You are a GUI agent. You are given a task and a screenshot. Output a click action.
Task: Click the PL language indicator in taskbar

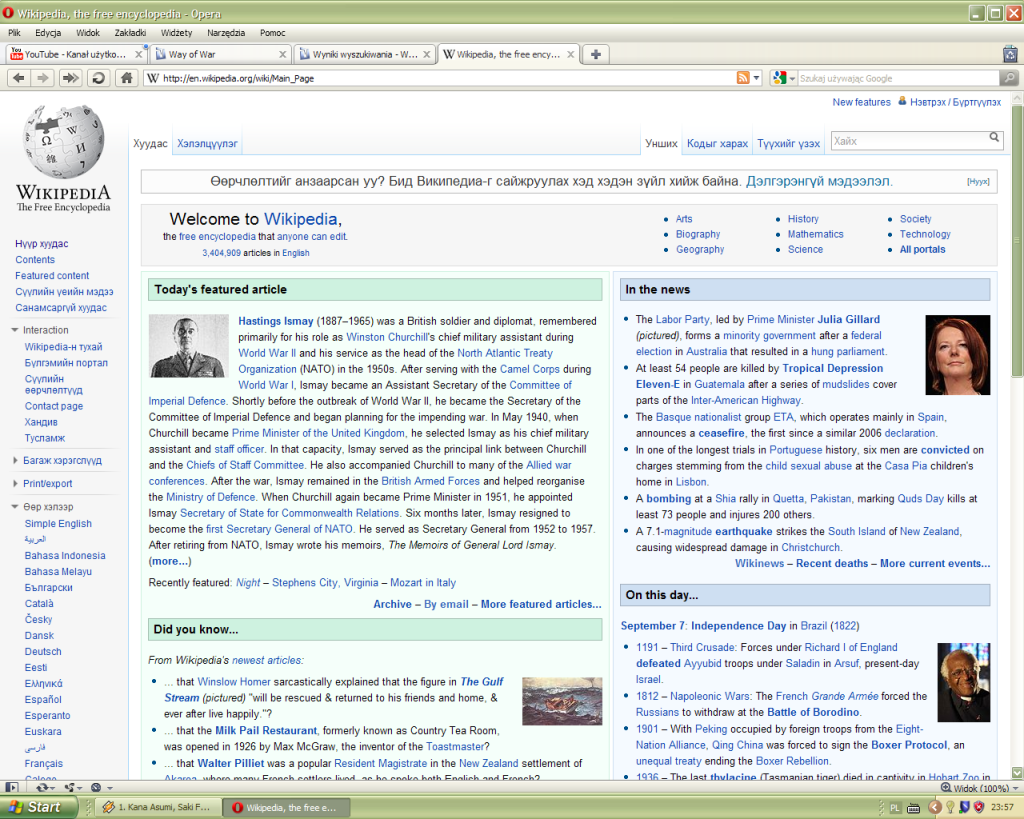pyautogui.click(x=895, y=808)
